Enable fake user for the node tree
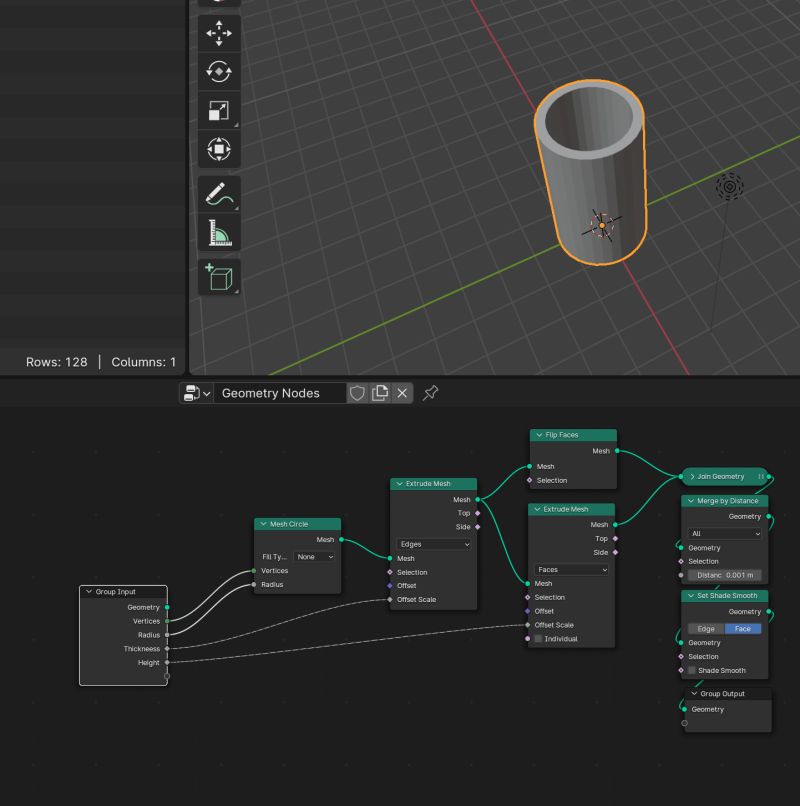 coord(357,393)
